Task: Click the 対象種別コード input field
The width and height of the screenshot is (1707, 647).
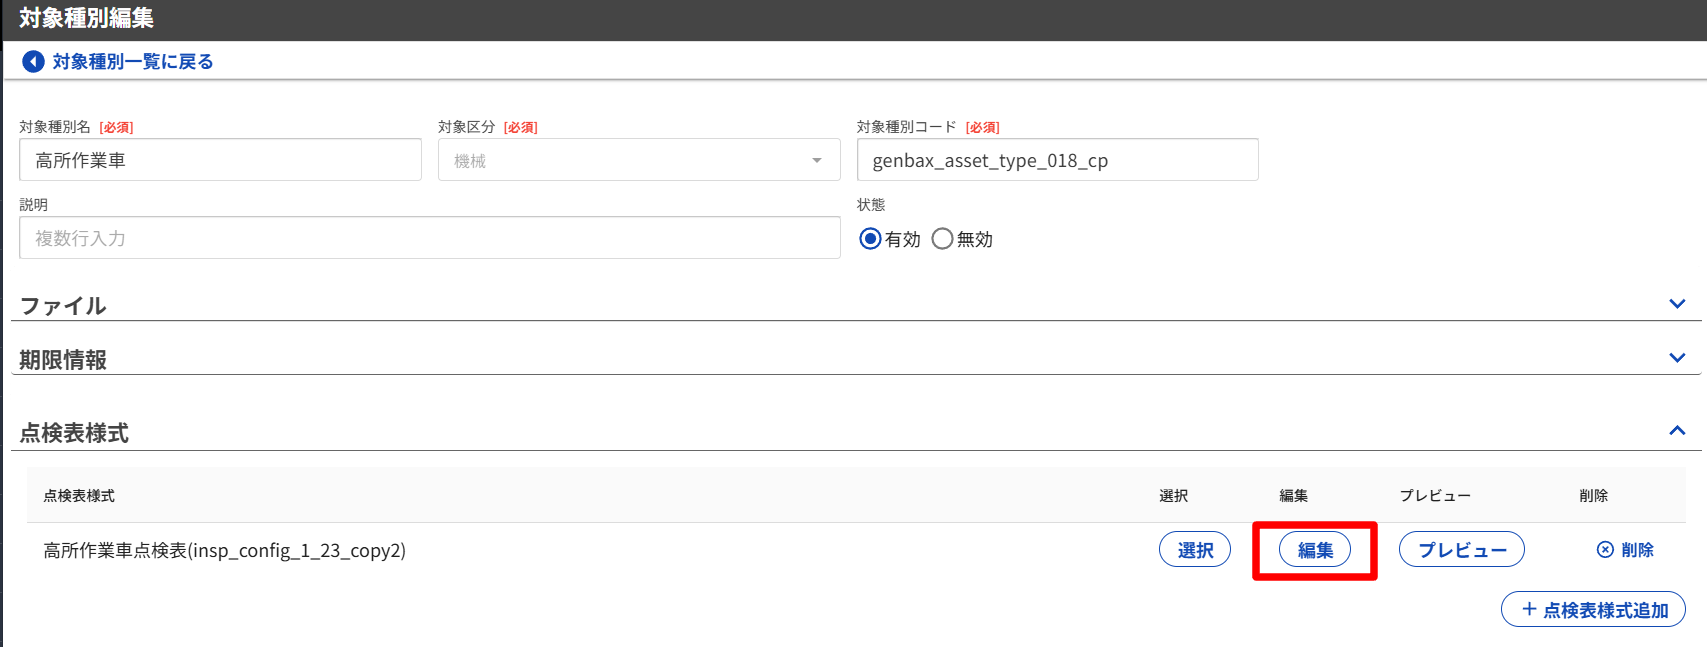Action: (1057, 160)
